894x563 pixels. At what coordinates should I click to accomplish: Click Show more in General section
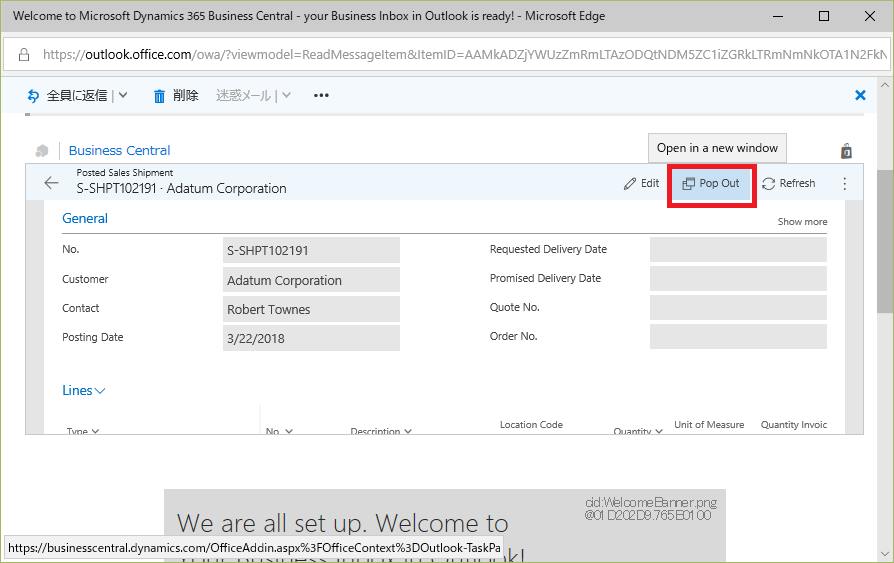click(802, 221)
